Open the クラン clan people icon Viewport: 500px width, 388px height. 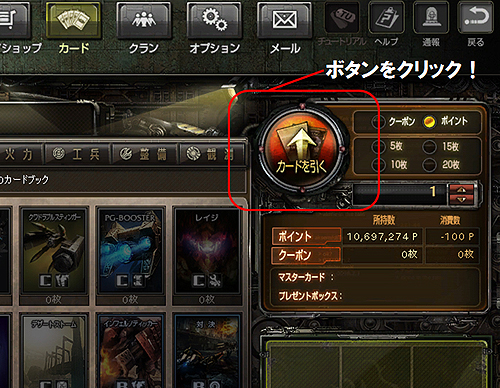(x=144, y=19)
